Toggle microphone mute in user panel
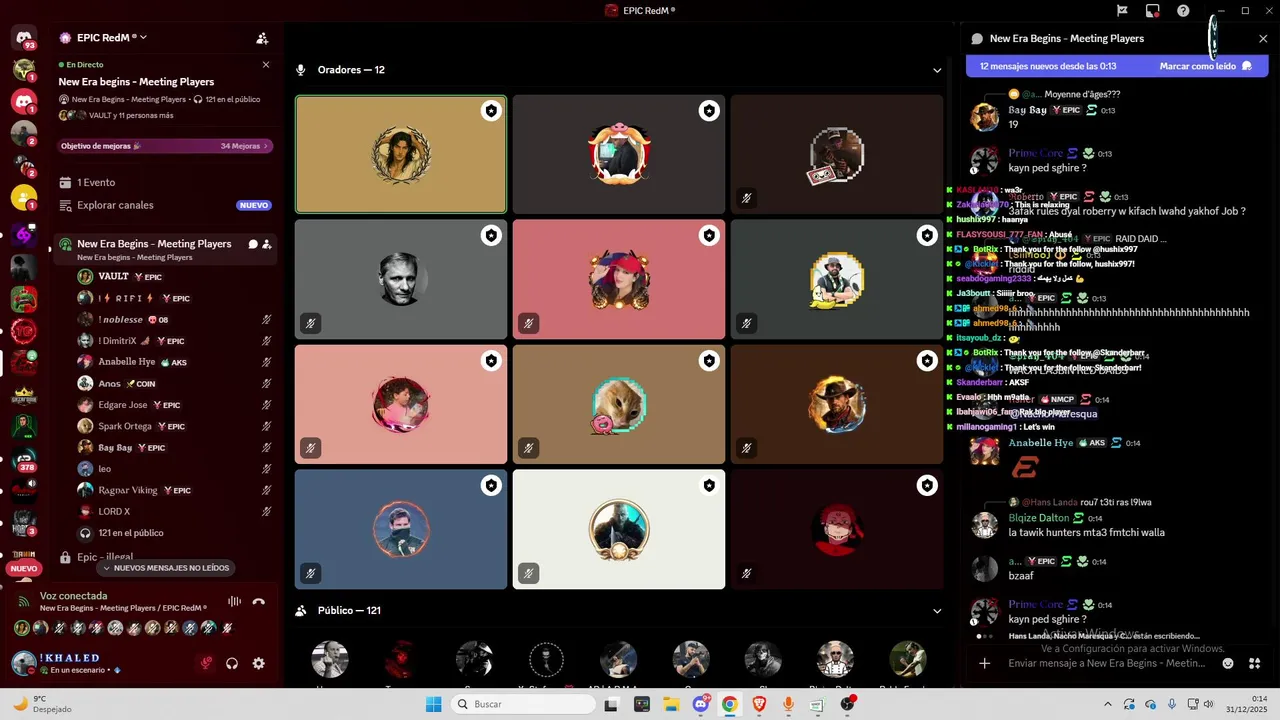The image size is (1280, 720). click(x=206, y=663)
